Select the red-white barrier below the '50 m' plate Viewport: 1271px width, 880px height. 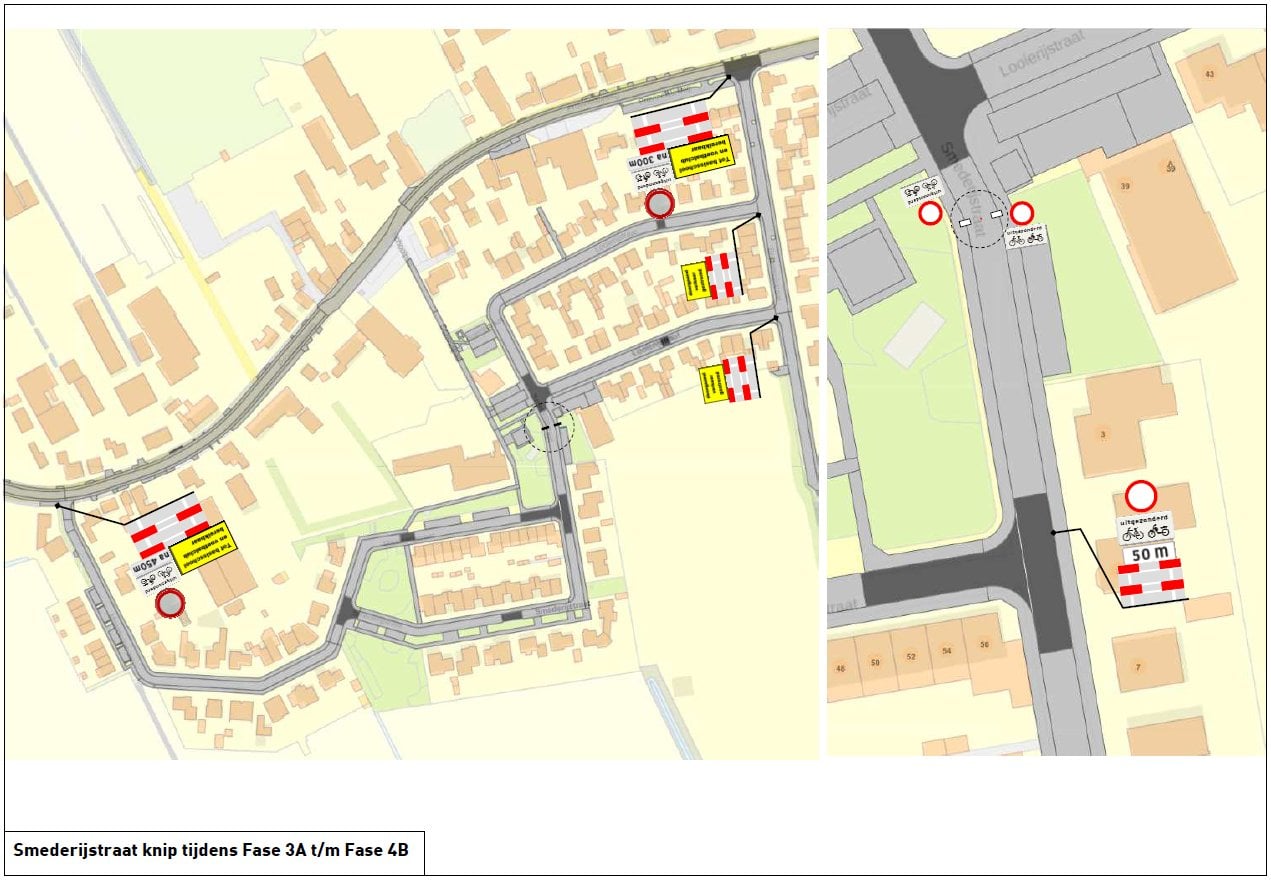[x=1150, y=581]
